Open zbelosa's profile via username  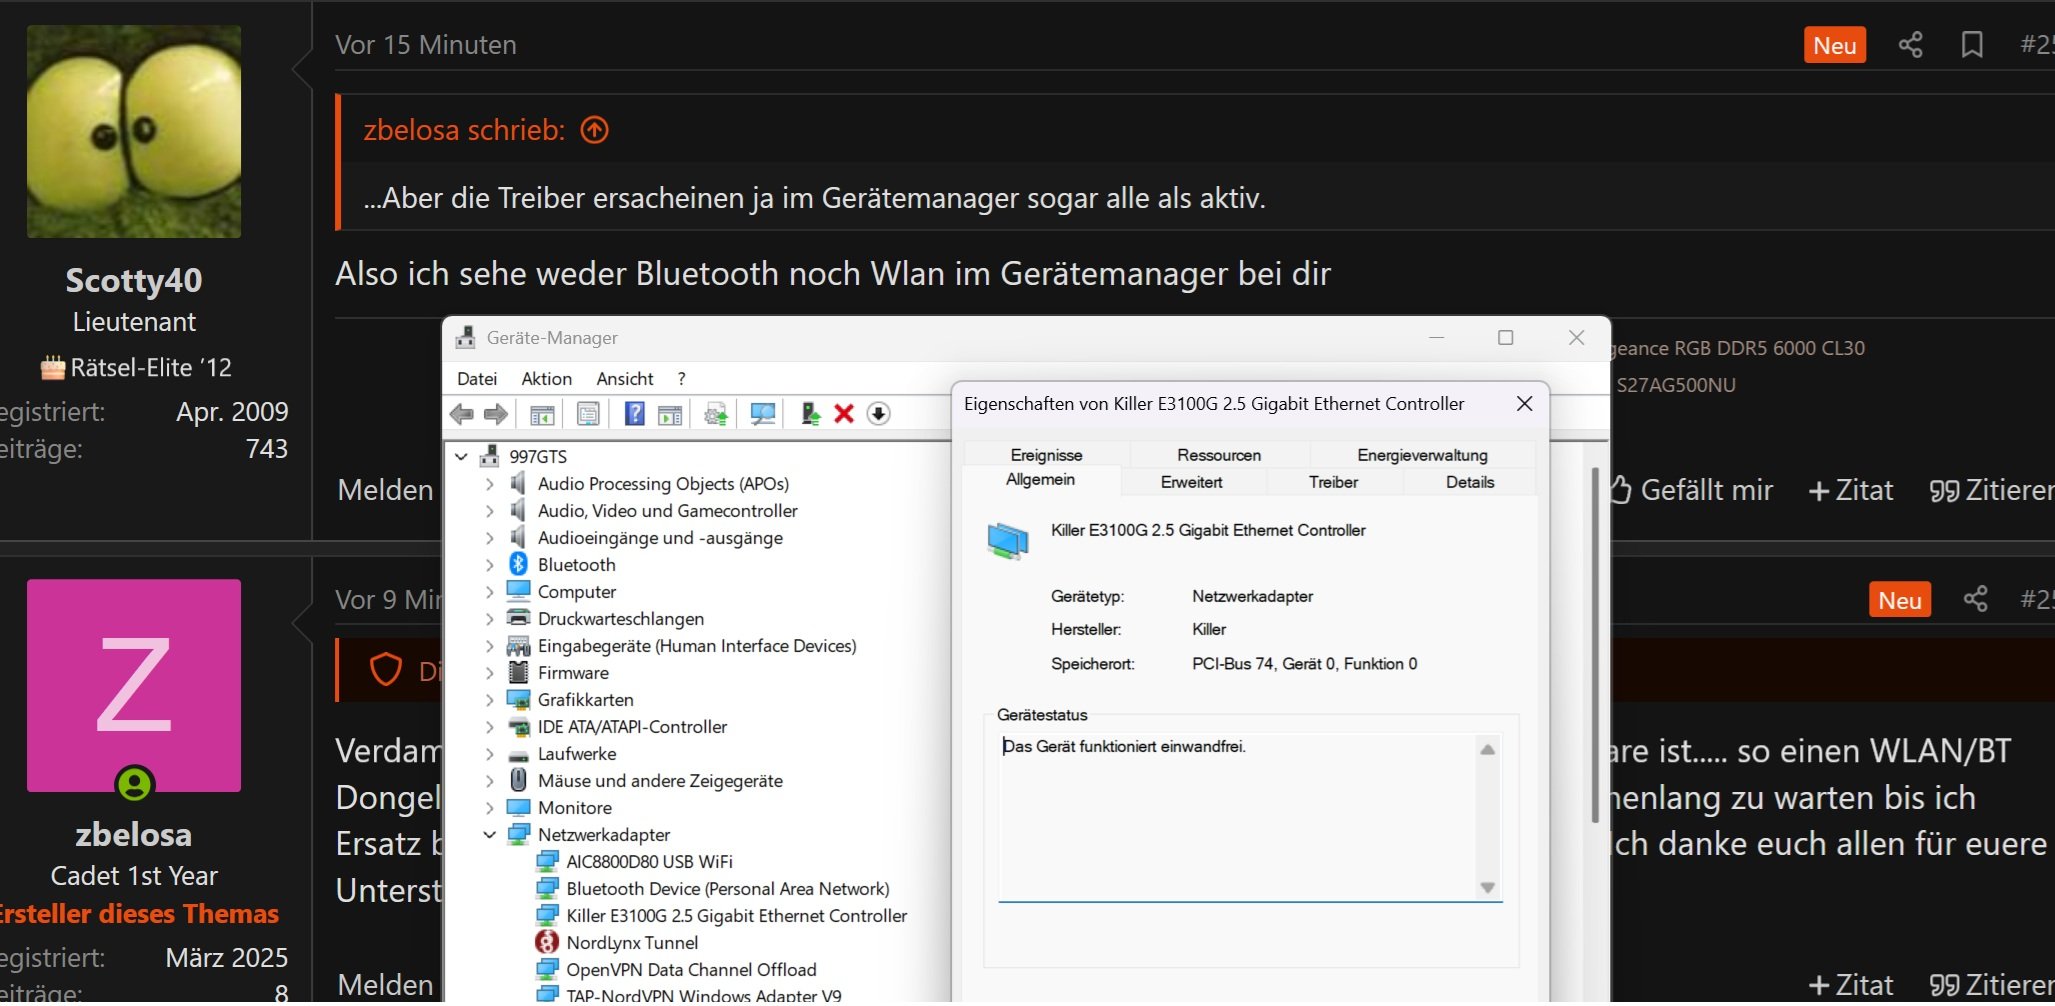pyautogui.click(x=134, y=835)
